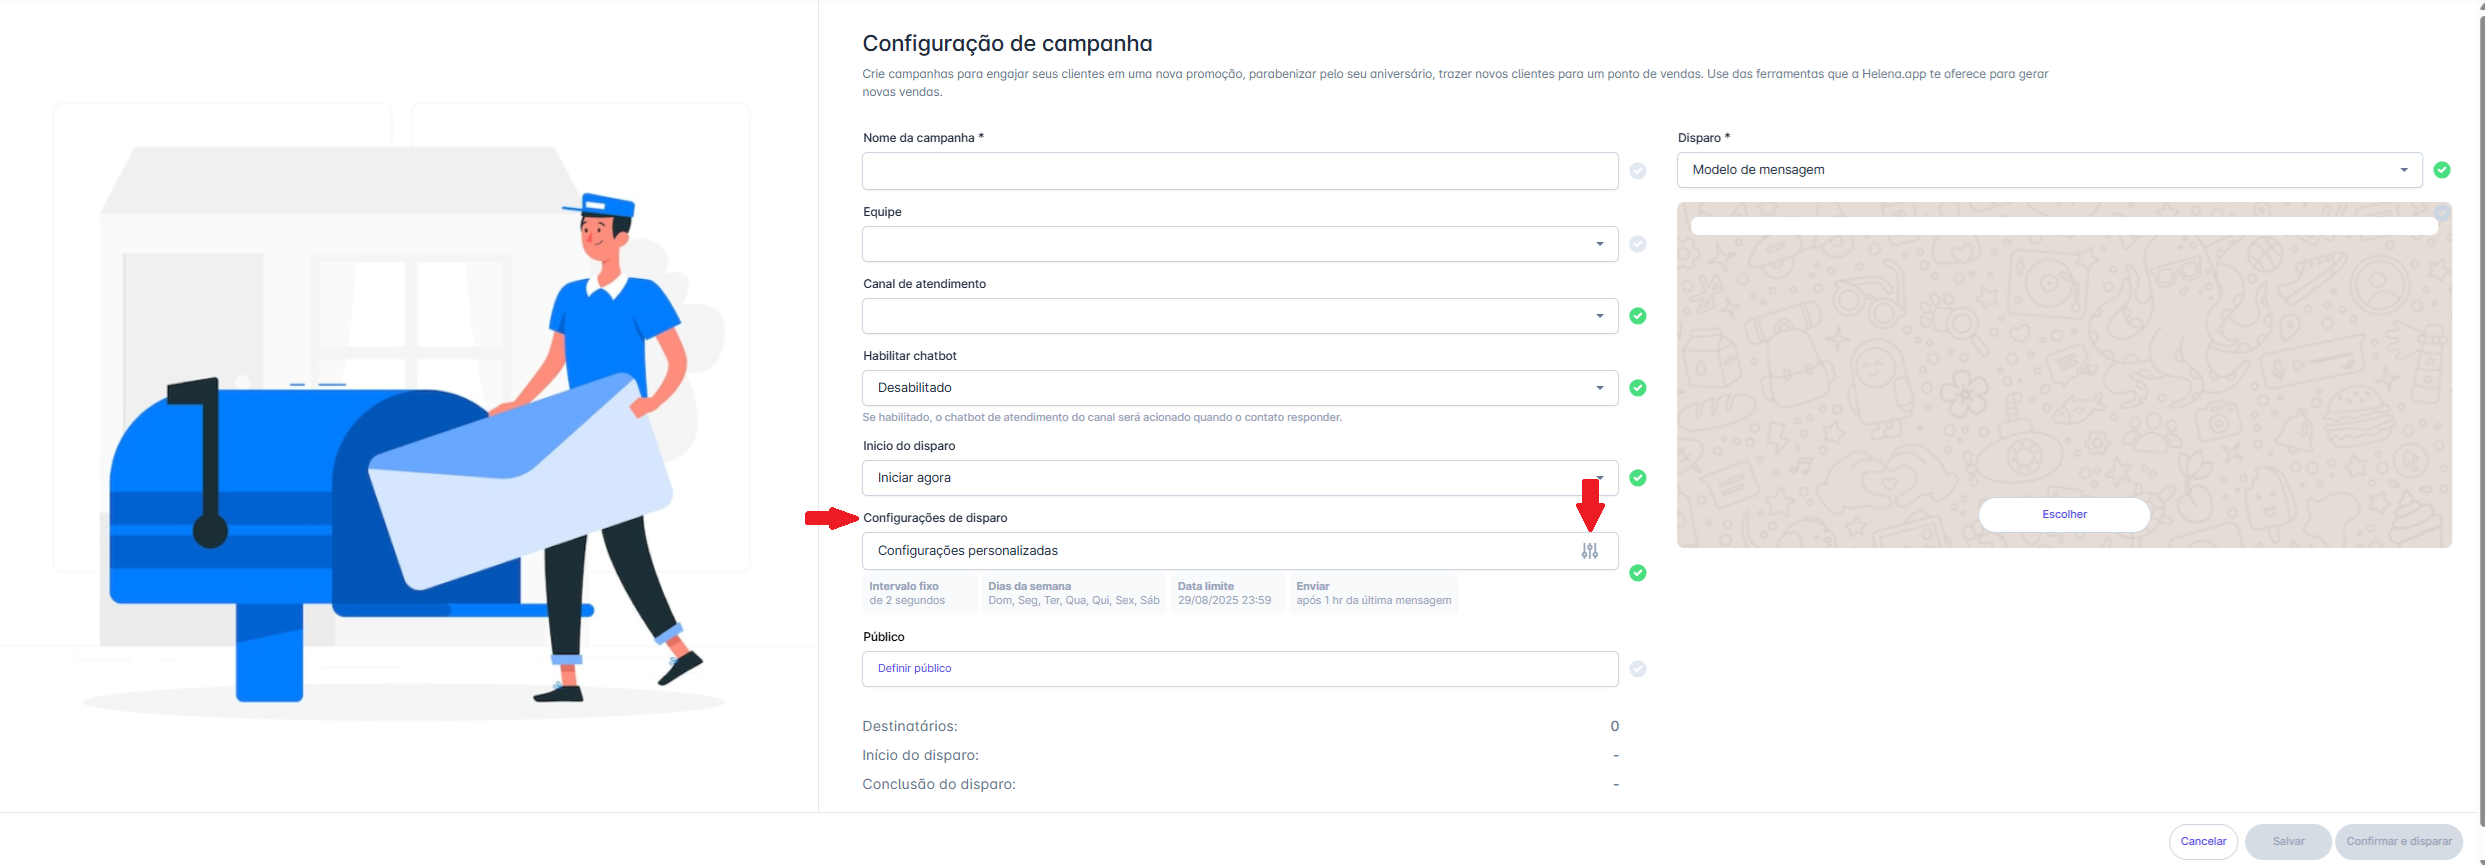This screenshot has height=865, width=2485.
Task: Click the green check below Configurações de disparo
Action: (x=1637, y=573)
